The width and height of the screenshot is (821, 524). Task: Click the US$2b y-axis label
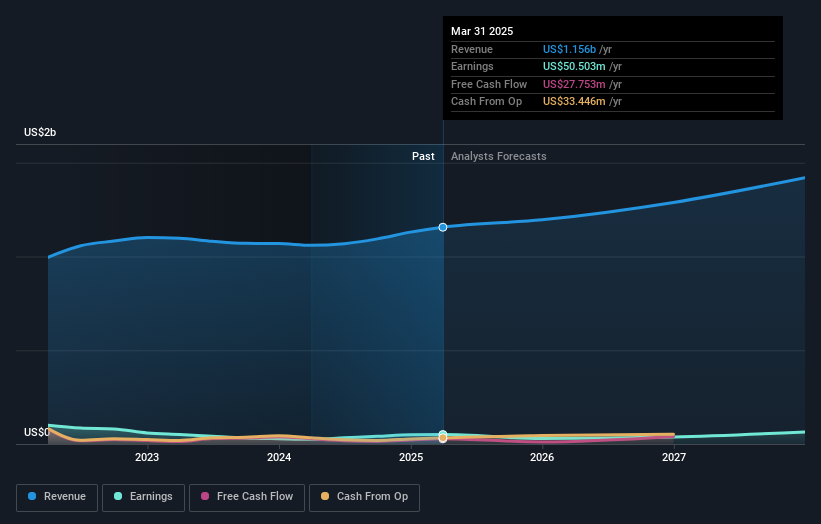pyautogui.click(x=40, y=132)
